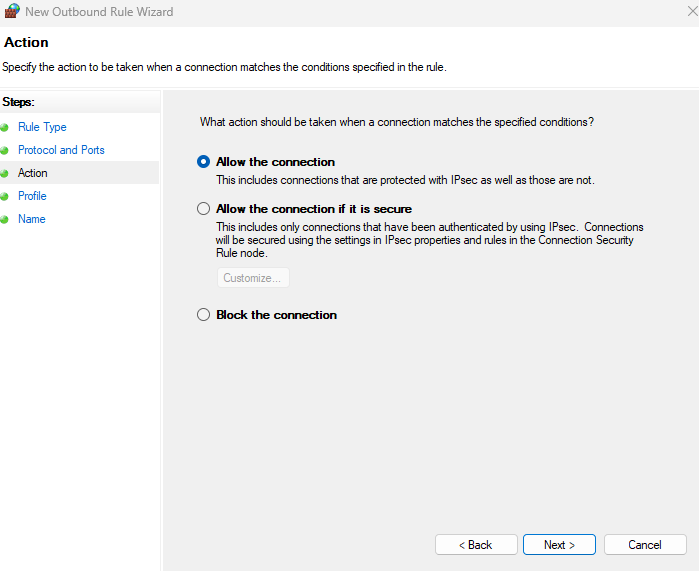
Task: Open the Protocol and Ports step
Action: [x=61, y=150]
